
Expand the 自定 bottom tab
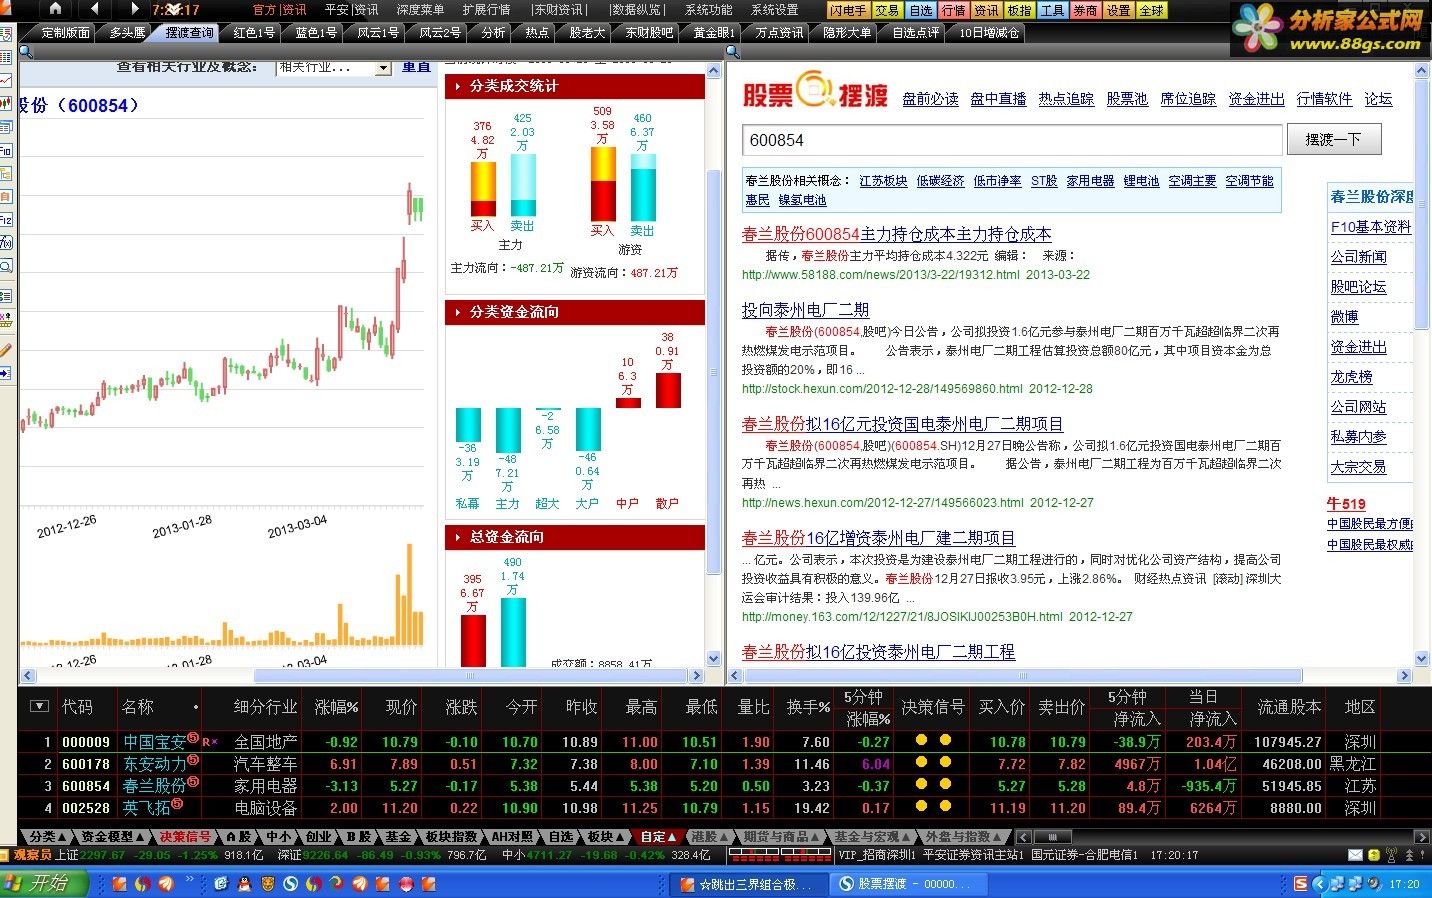click(658, 836)
